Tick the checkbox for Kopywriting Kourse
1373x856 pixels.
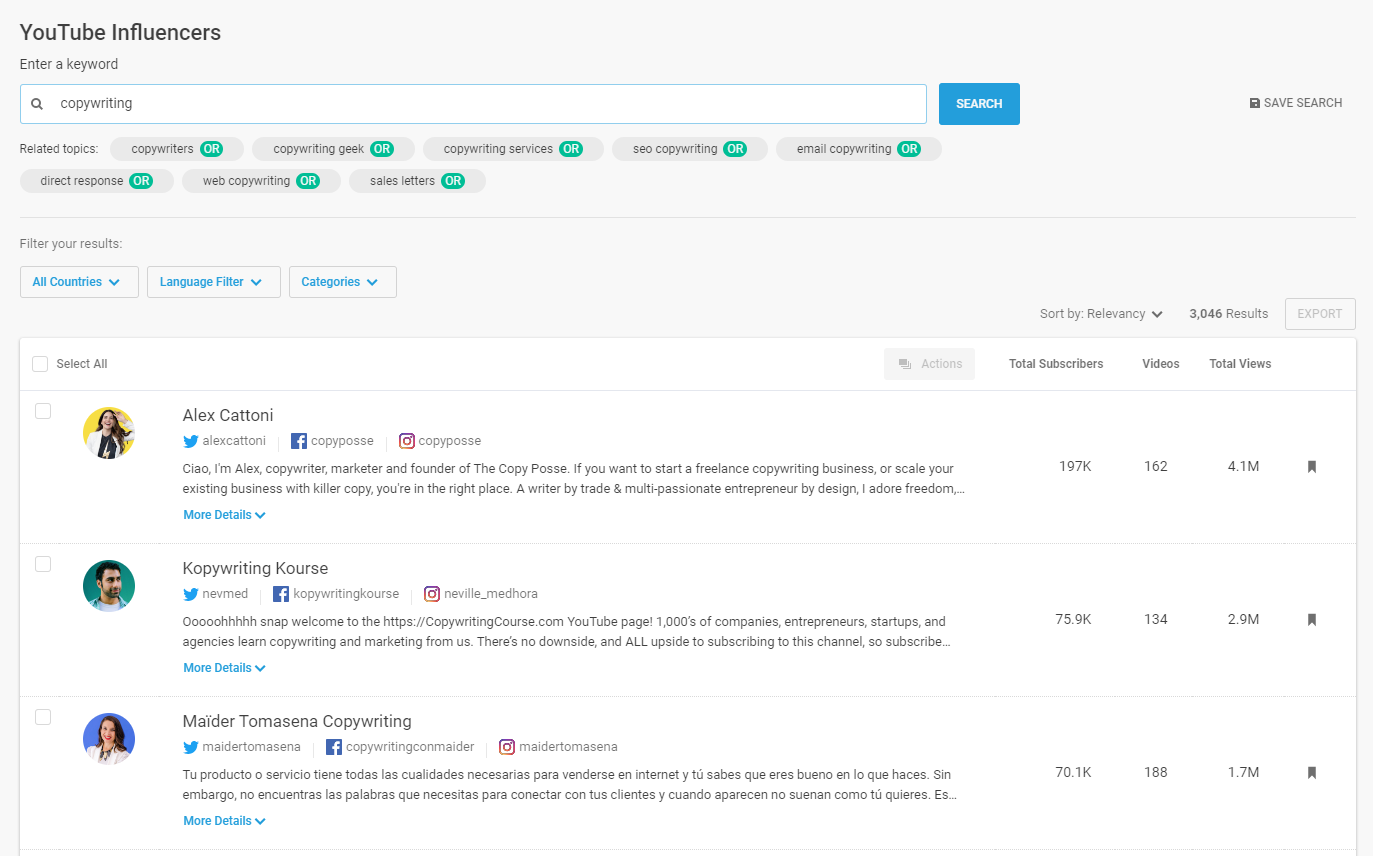[x=43, y=564]
